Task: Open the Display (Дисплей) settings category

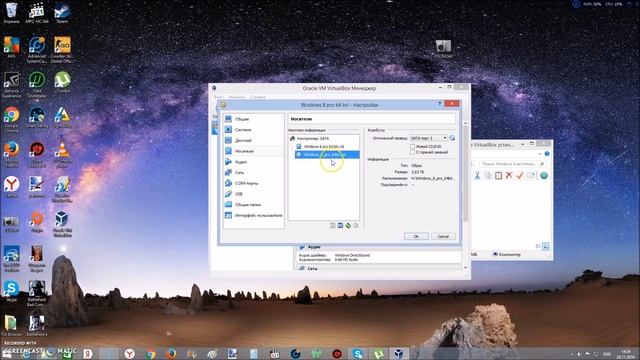Action: (253, 140)
